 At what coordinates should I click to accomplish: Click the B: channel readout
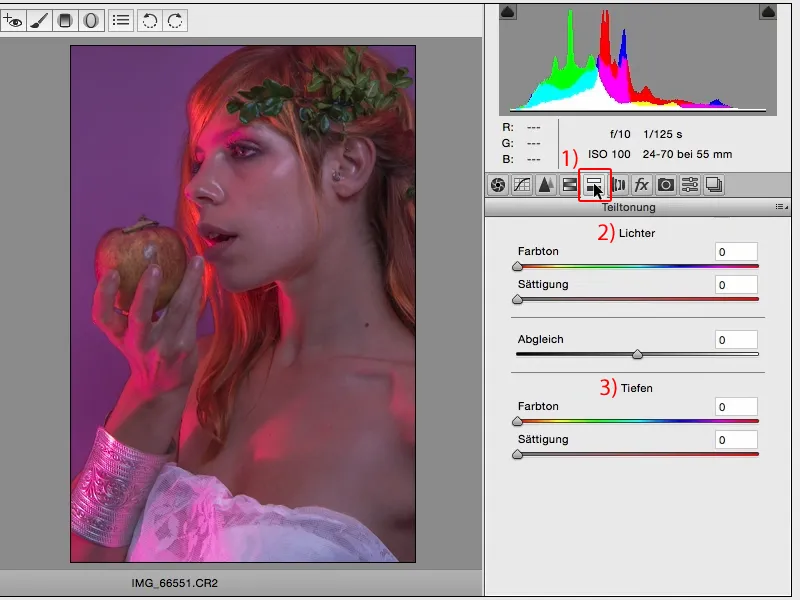point(521,159)
